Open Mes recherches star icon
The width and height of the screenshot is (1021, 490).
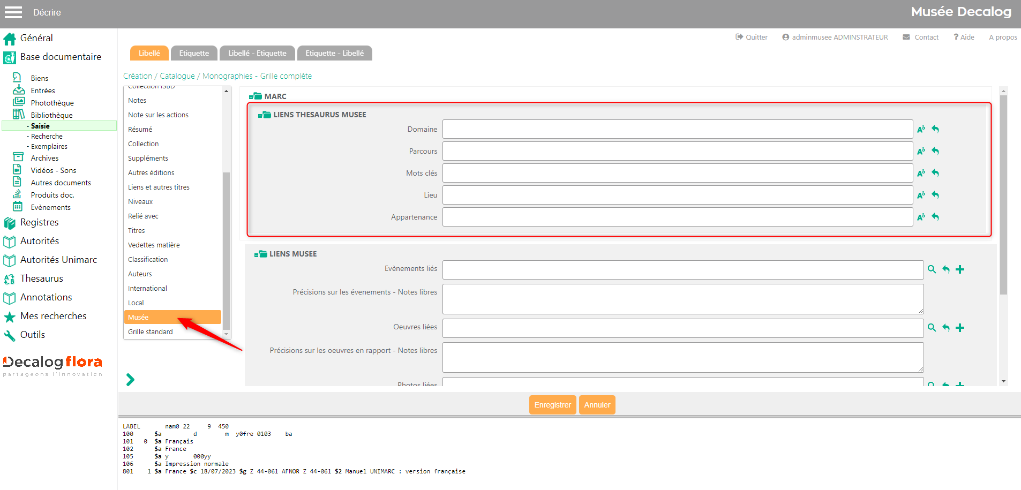(x=10, y=316)
